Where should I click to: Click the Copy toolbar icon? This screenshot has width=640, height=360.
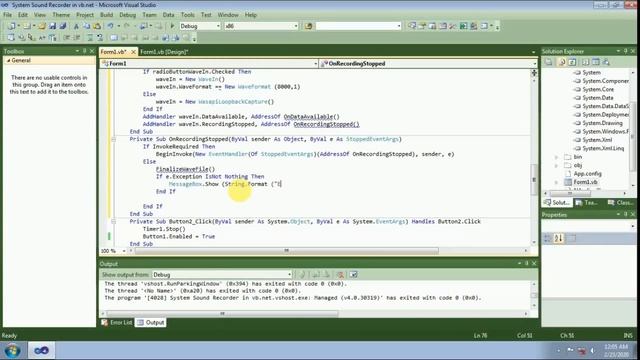(x=87, y=26)
